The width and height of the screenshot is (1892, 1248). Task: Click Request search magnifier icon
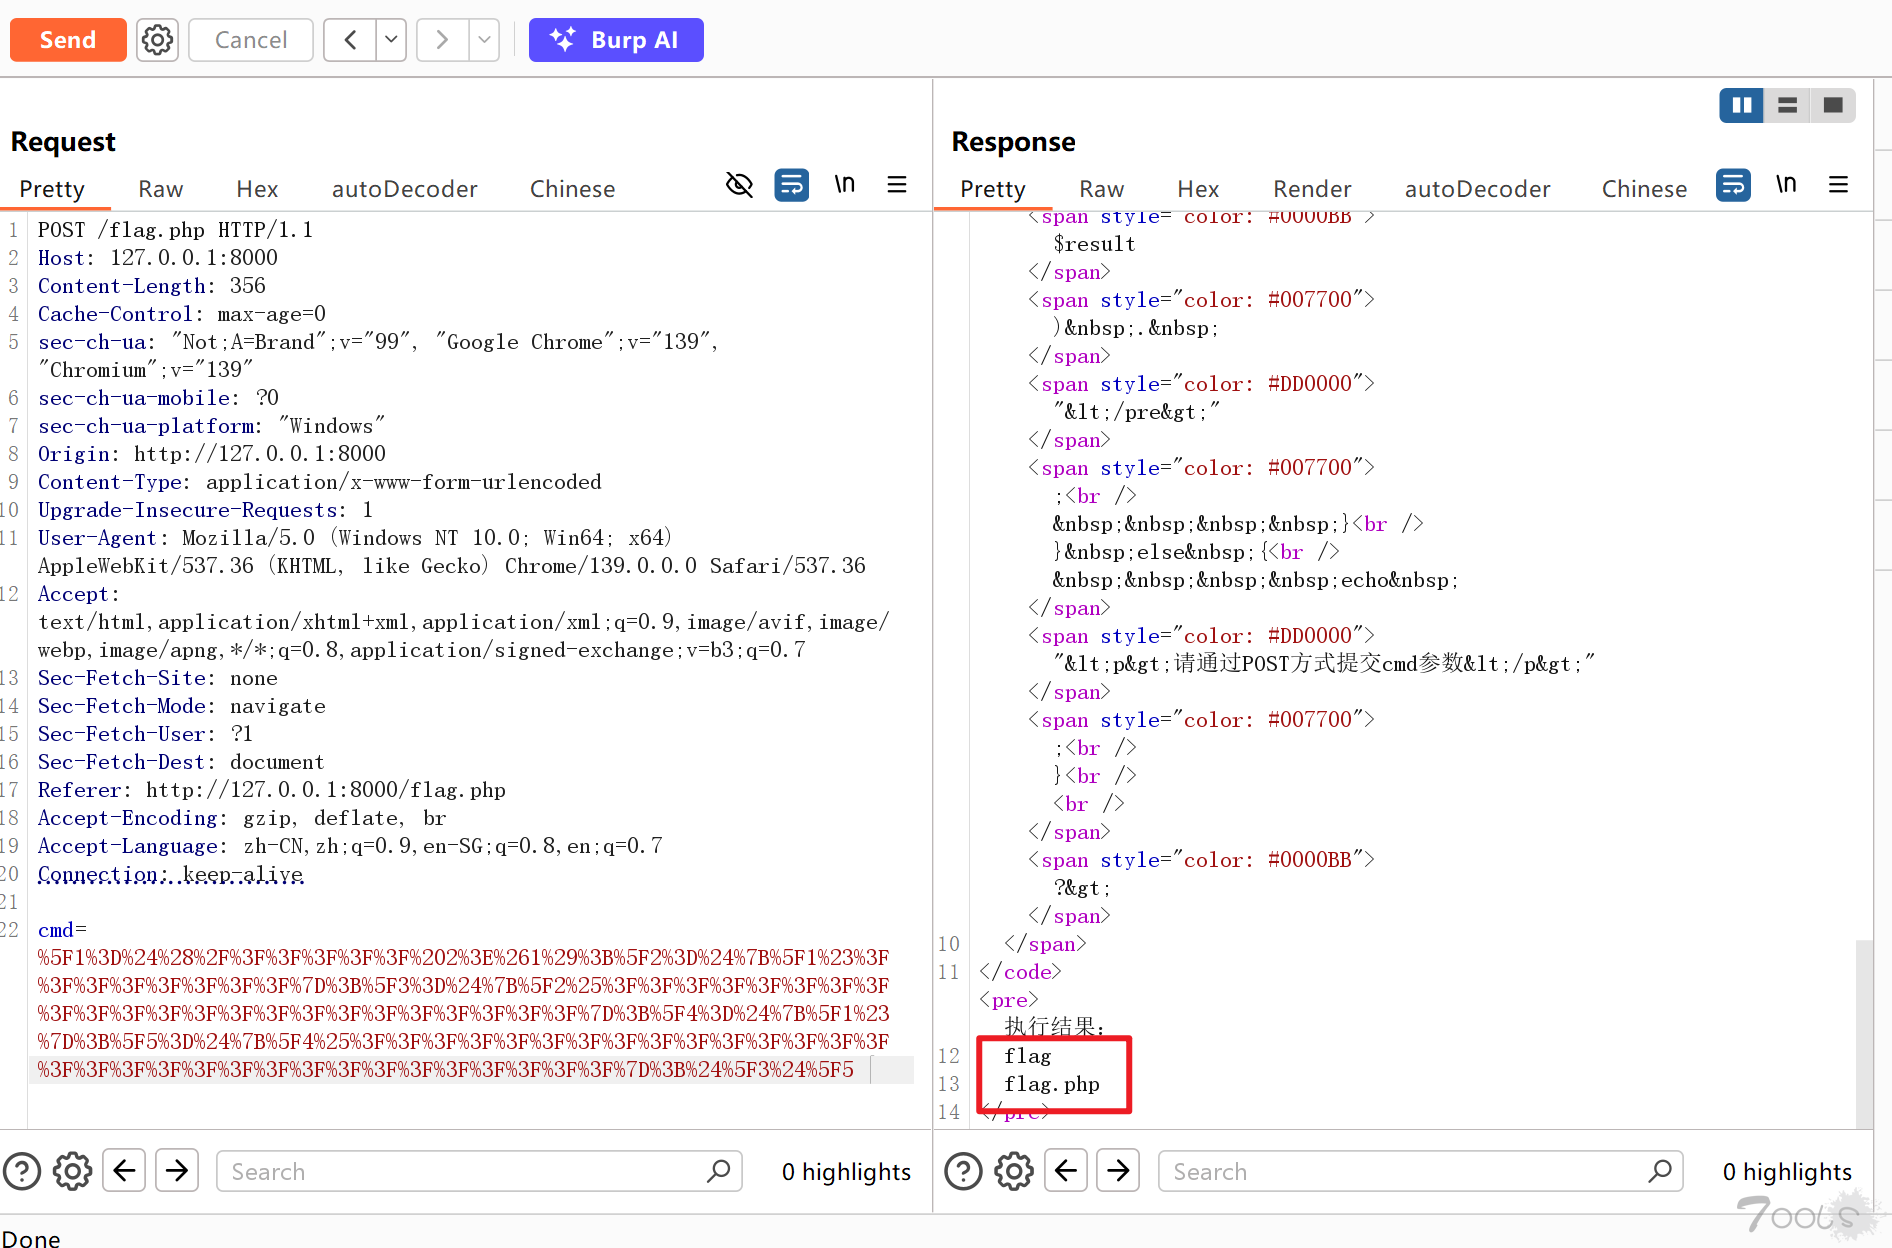click(718, 1171)
